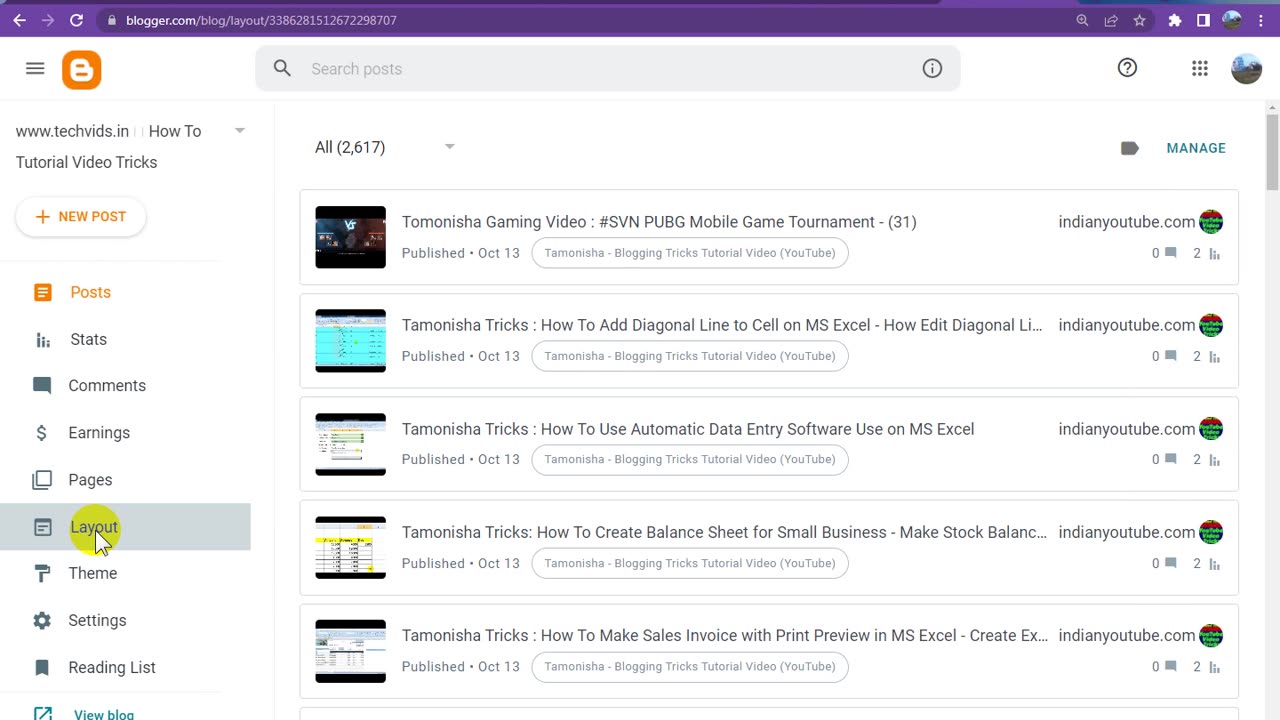Click the label chip on Balance Sheet post
The image size is (1280, 720).
[690, 563]
